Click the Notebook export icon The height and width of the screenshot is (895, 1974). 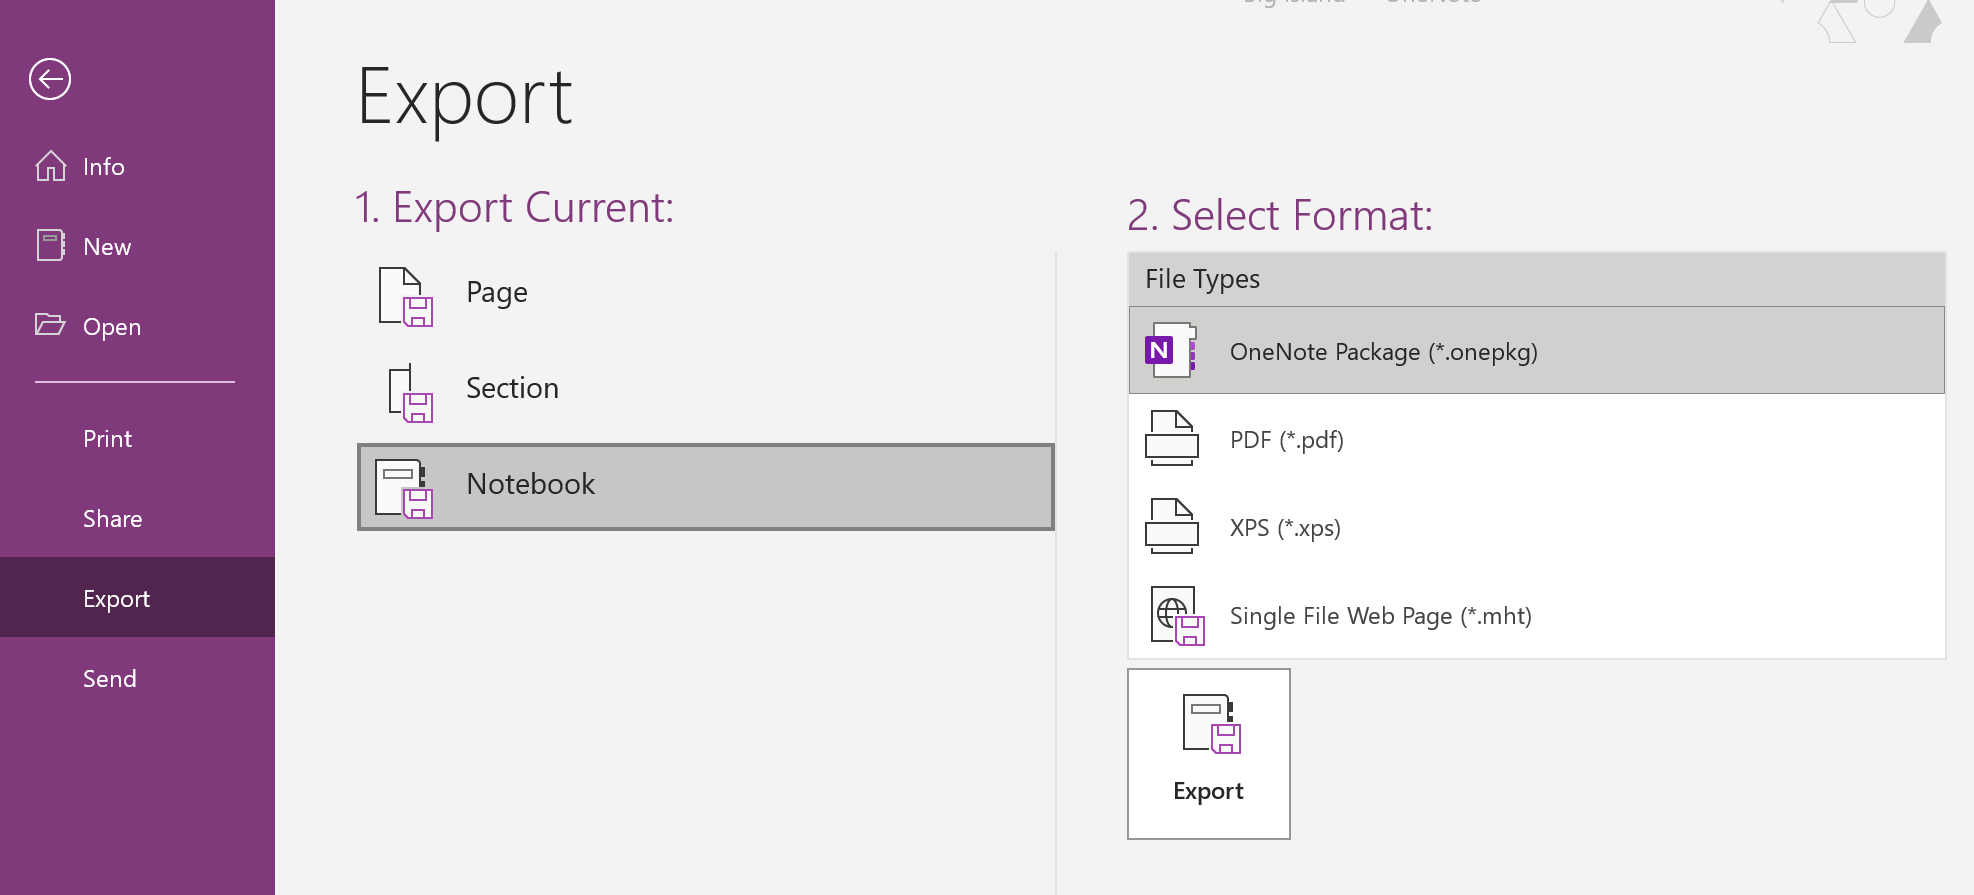(404, 487)
